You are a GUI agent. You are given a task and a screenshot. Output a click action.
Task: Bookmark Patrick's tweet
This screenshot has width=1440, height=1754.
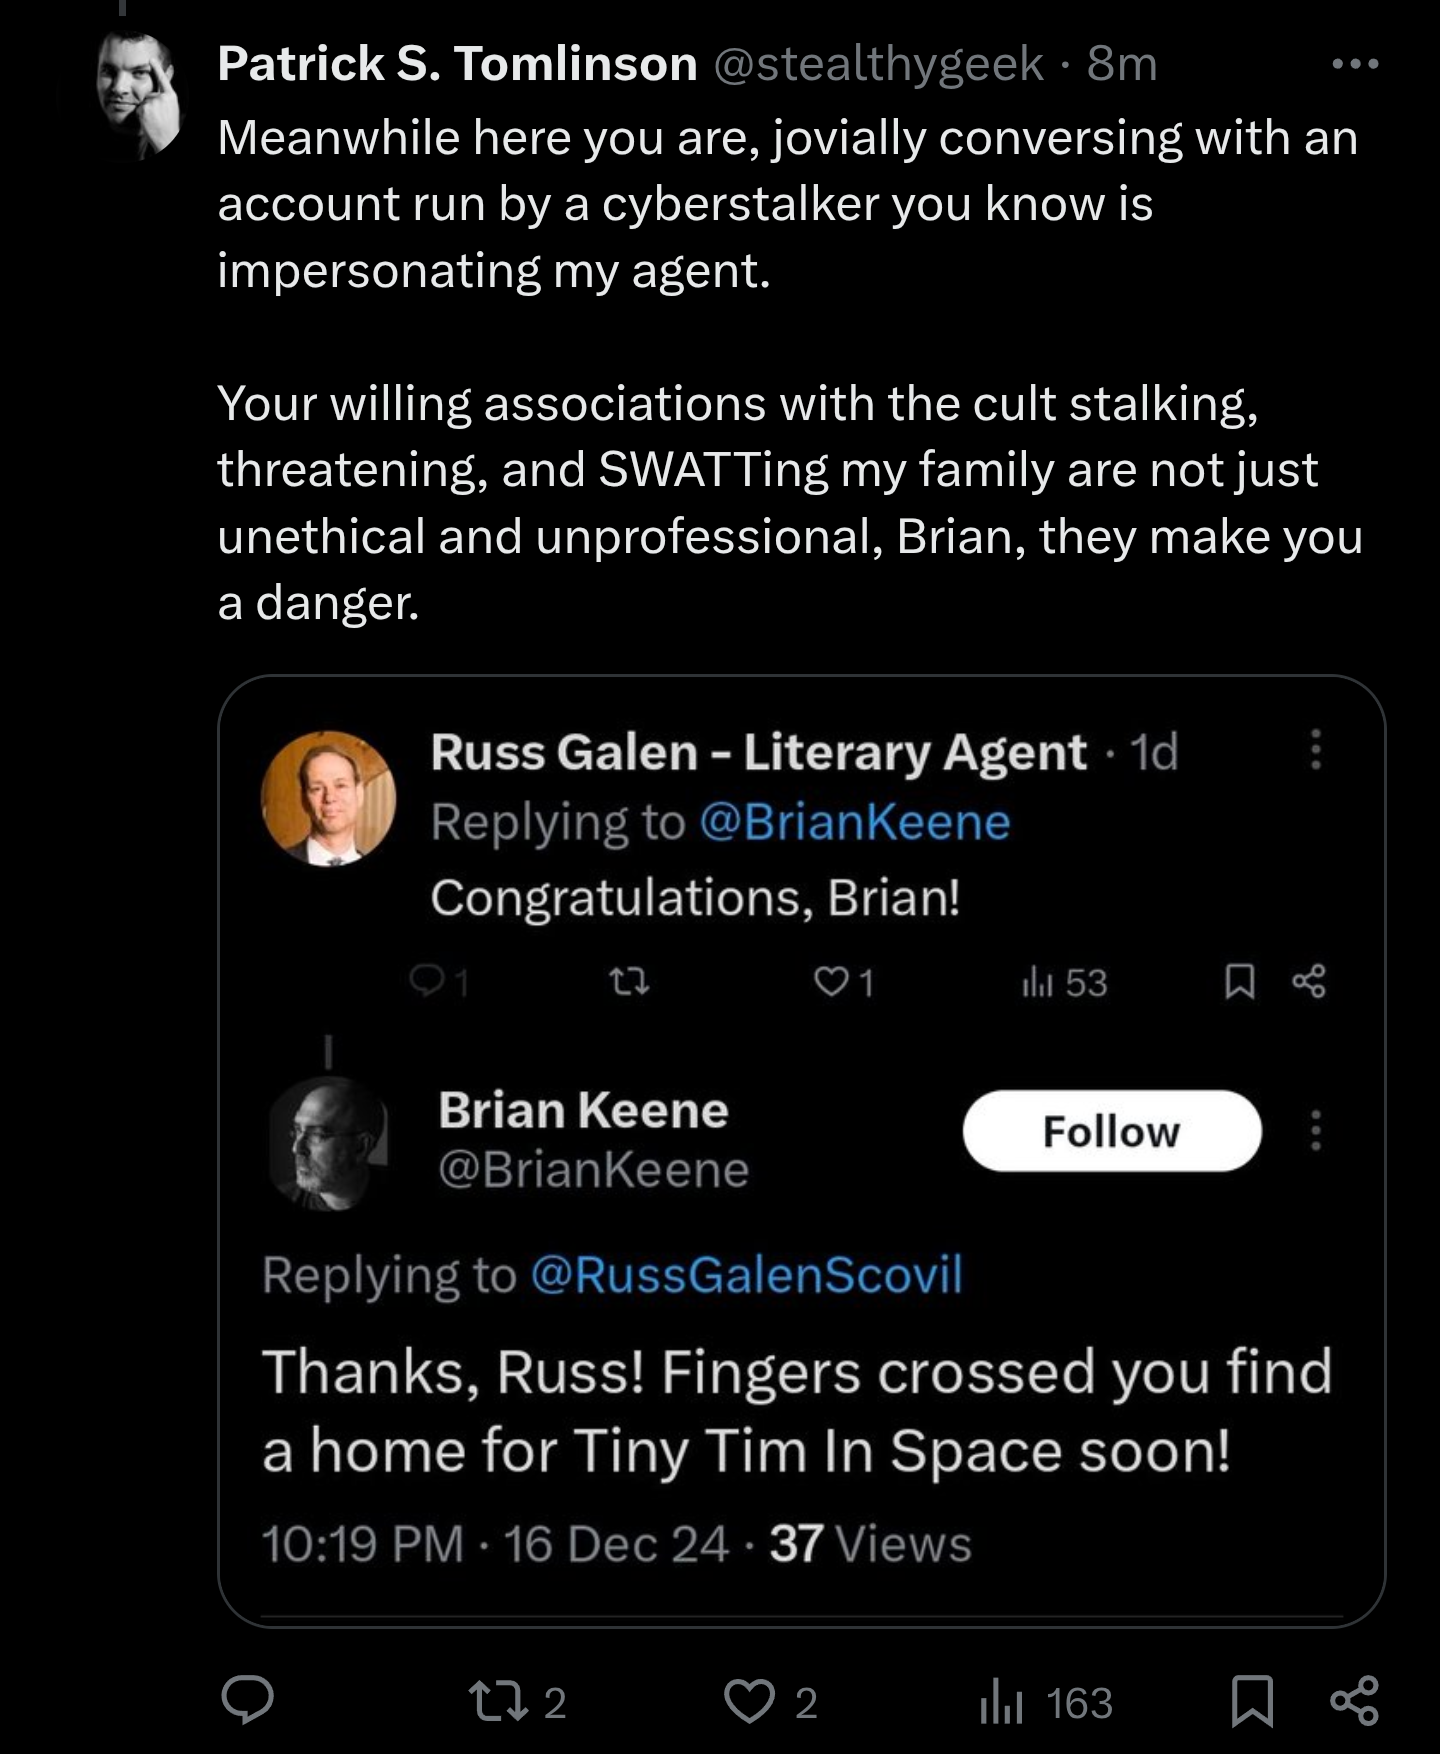coord(1252,1702)
